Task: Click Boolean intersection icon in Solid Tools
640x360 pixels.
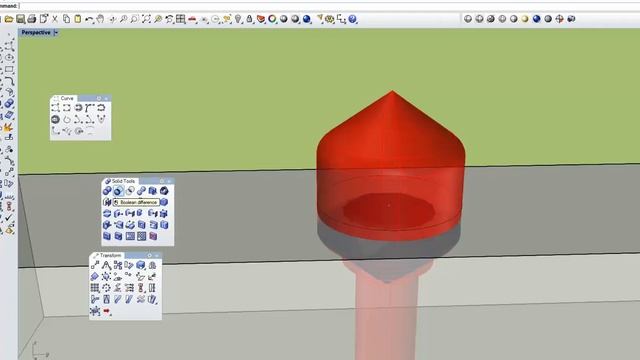Action: [x=130, y=191]
